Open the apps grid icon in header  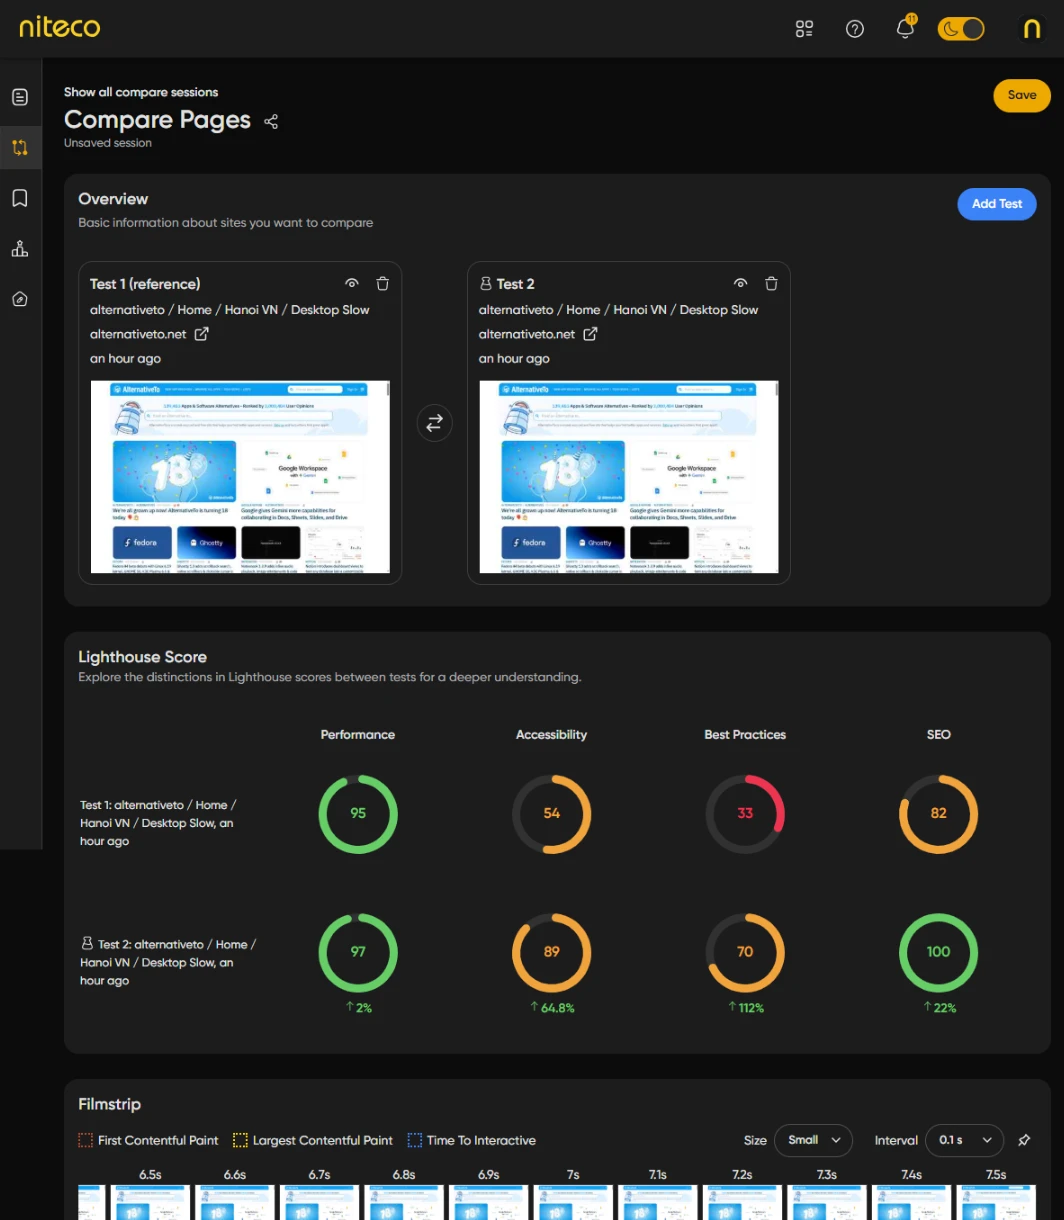[x=804, y=29]
